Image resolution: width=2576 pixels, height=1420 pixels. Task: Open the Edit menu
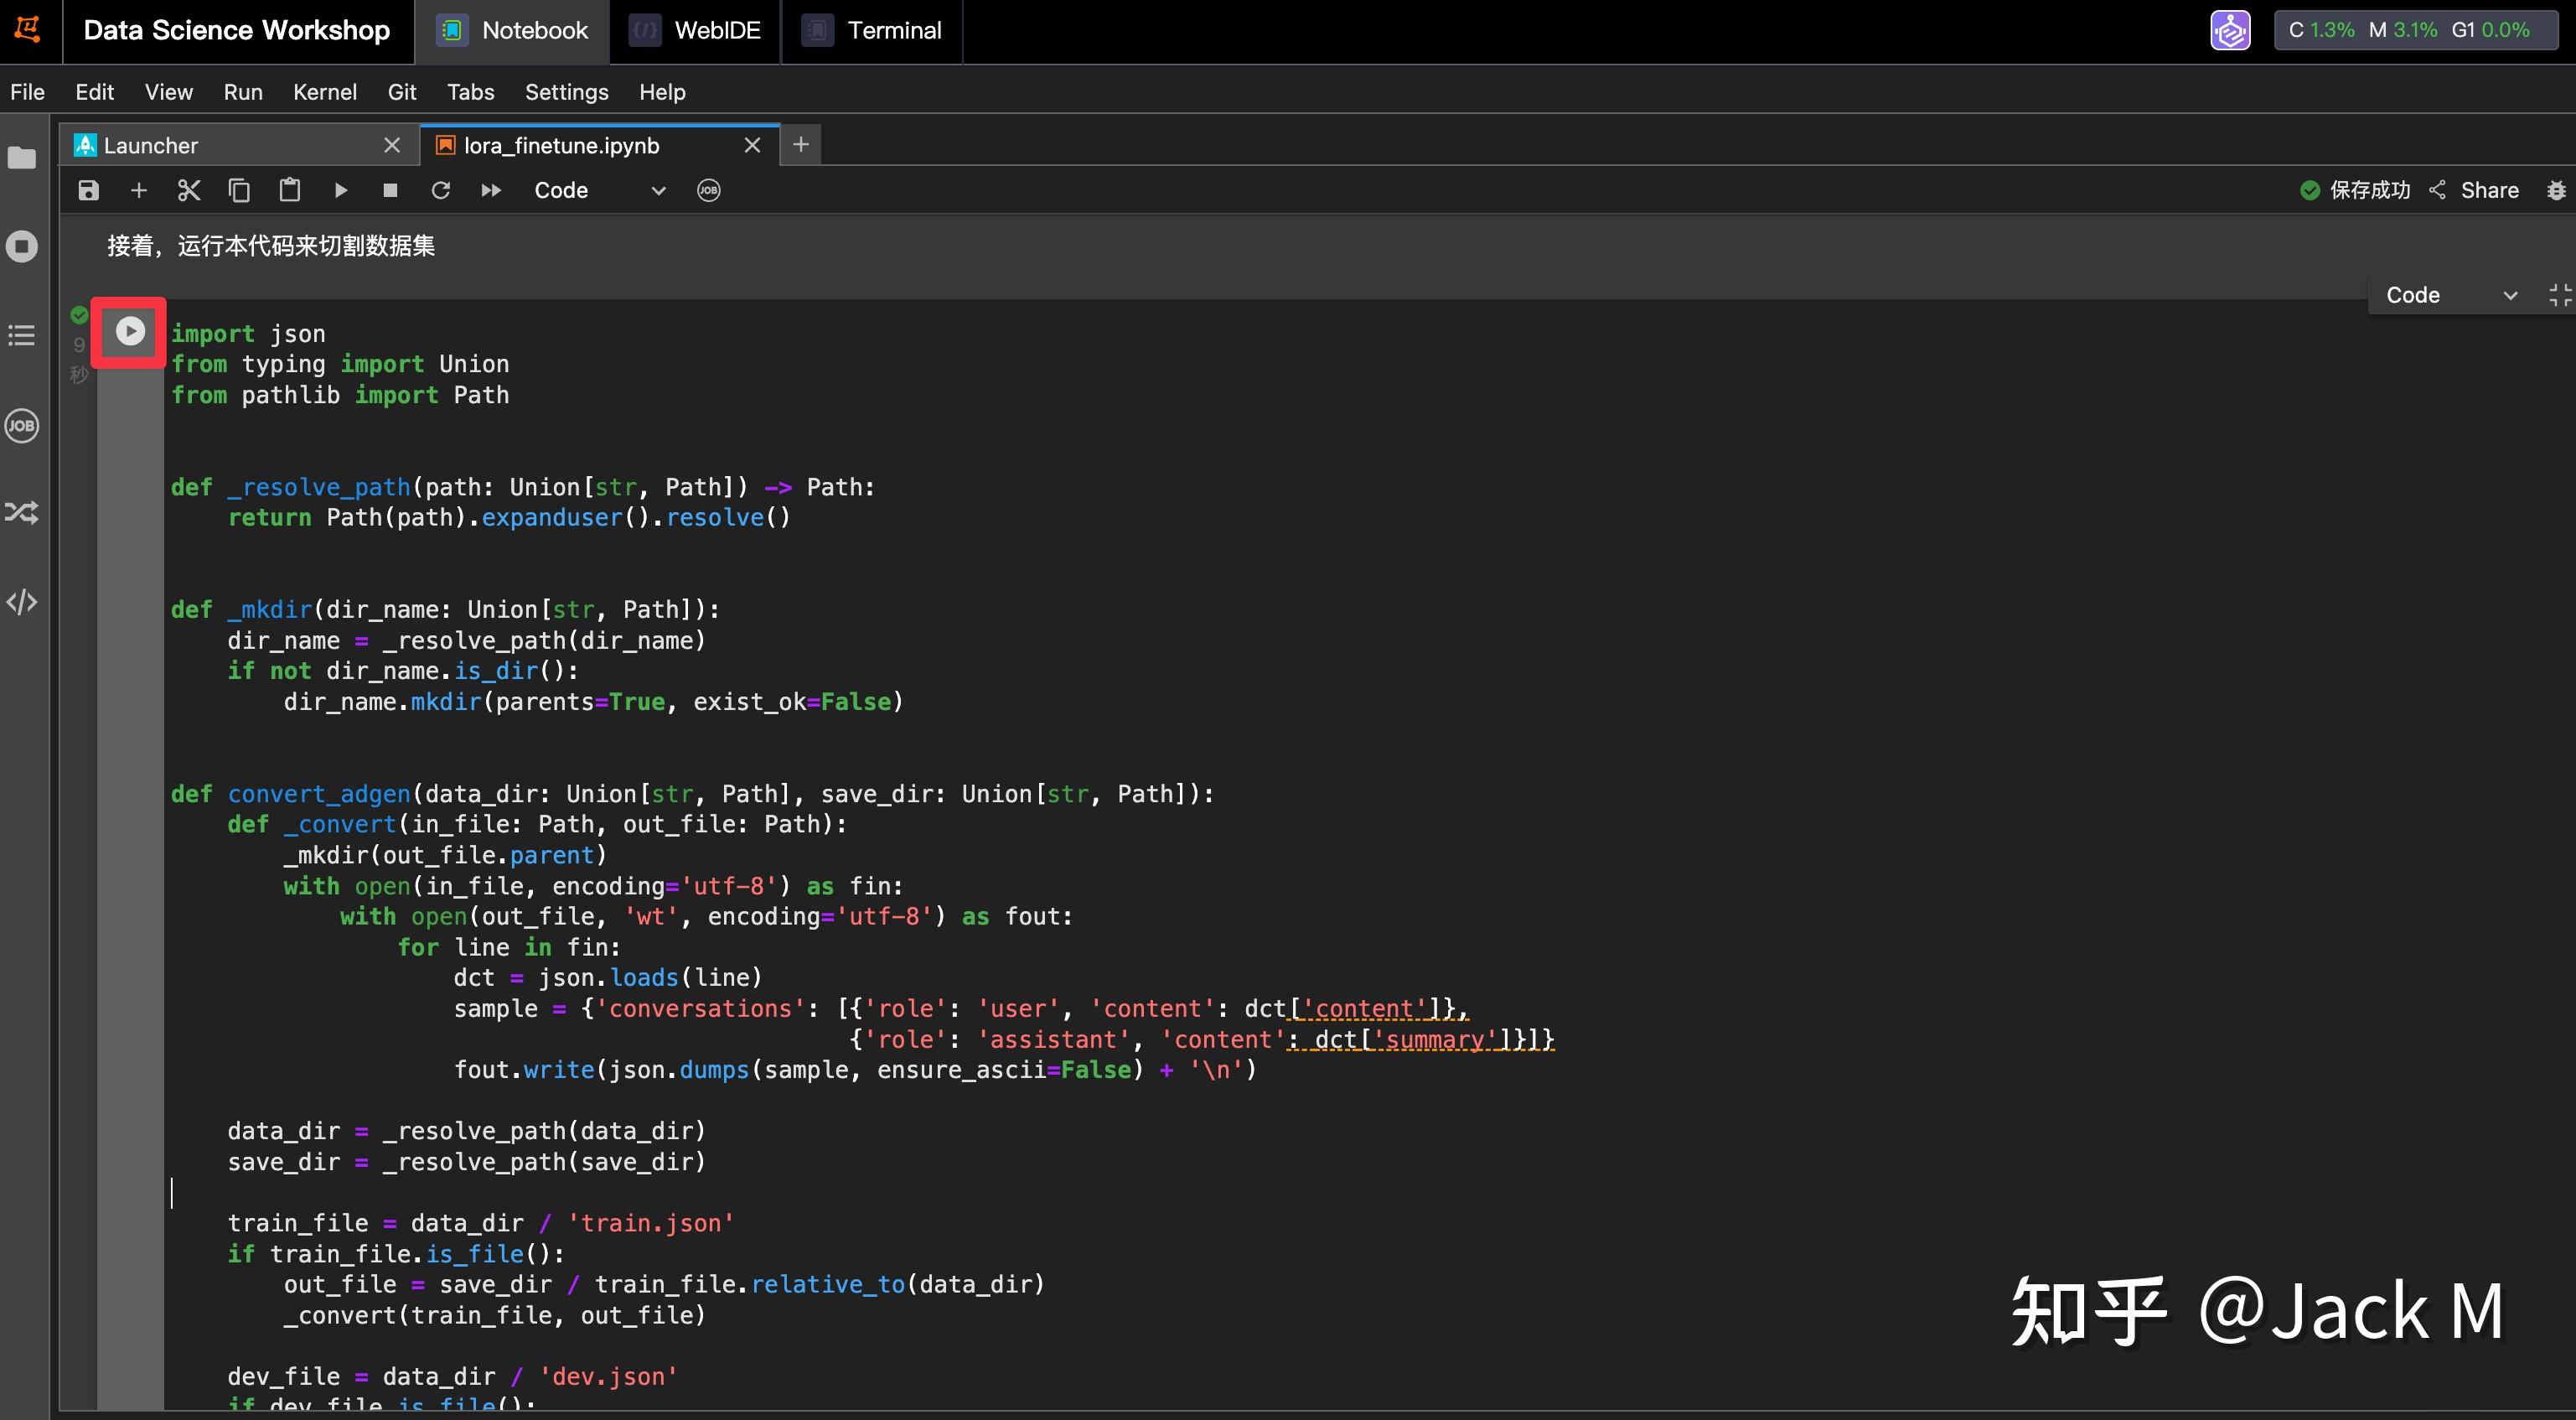pyautogui.click(x=94, y=92)
